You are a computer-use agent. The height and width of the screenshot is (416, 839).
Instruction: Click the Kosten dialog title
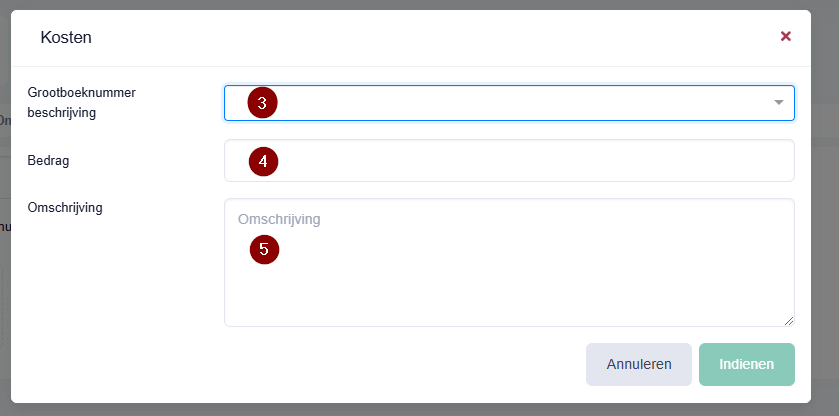click(x=66, y=37)
